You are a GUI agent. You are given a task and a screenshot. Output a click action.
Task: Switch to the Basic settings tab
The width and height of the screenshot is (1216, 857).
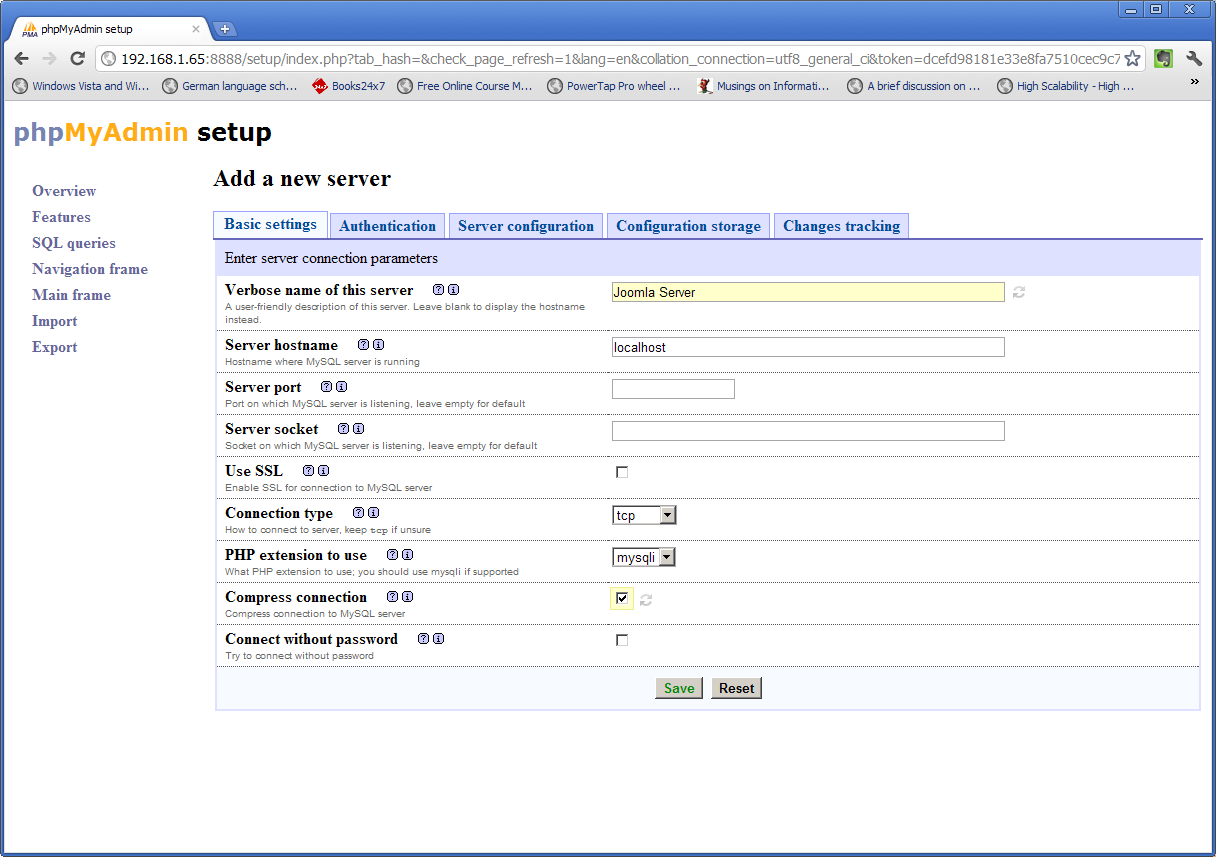[270, 224]
